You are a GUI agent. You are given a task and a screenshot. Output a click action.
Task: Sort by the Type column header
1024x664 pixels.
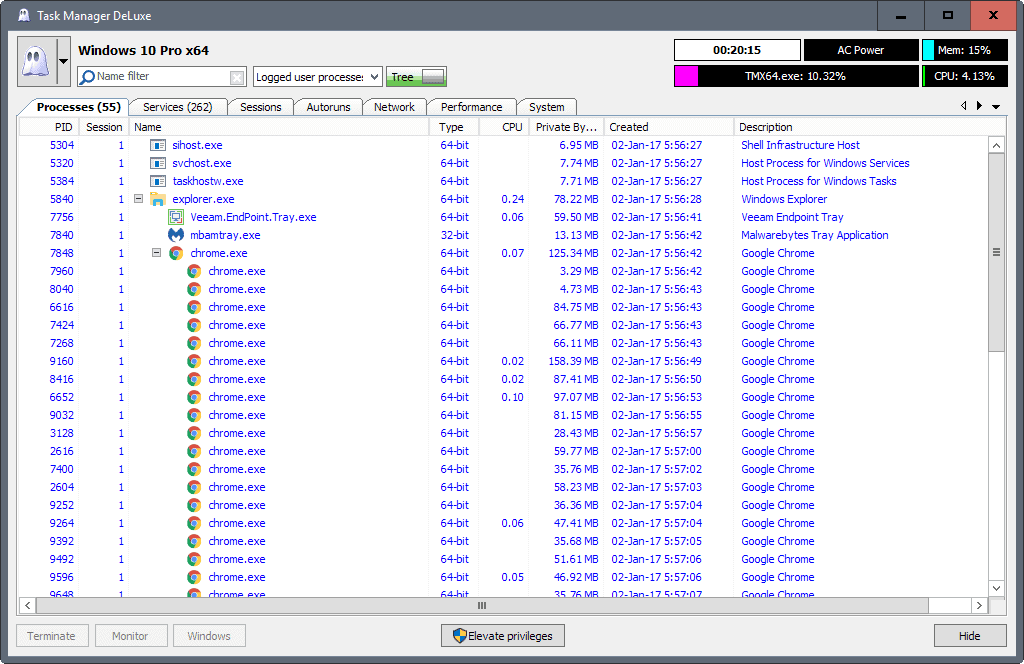pyautogui.click(x=455, y=127)
